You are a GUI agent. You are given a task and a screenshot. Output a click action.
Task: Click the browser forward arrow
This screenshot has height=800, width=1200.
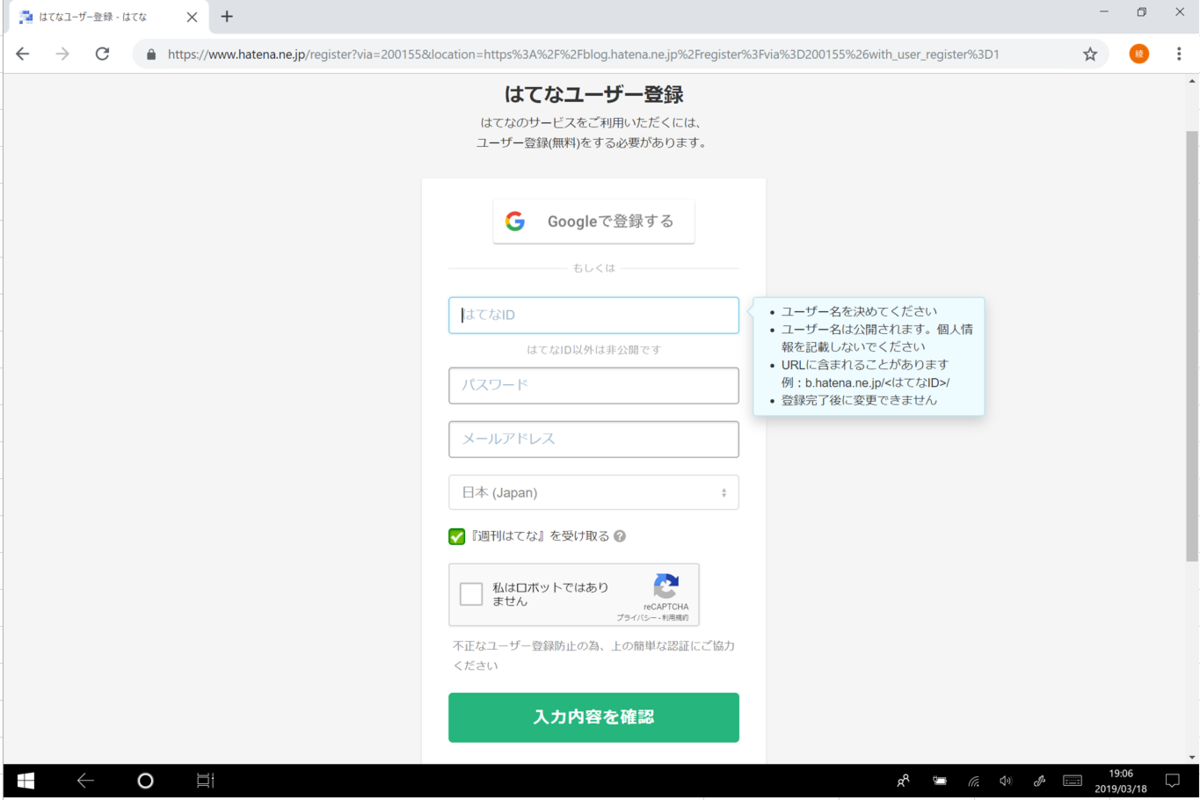(63, 54)
